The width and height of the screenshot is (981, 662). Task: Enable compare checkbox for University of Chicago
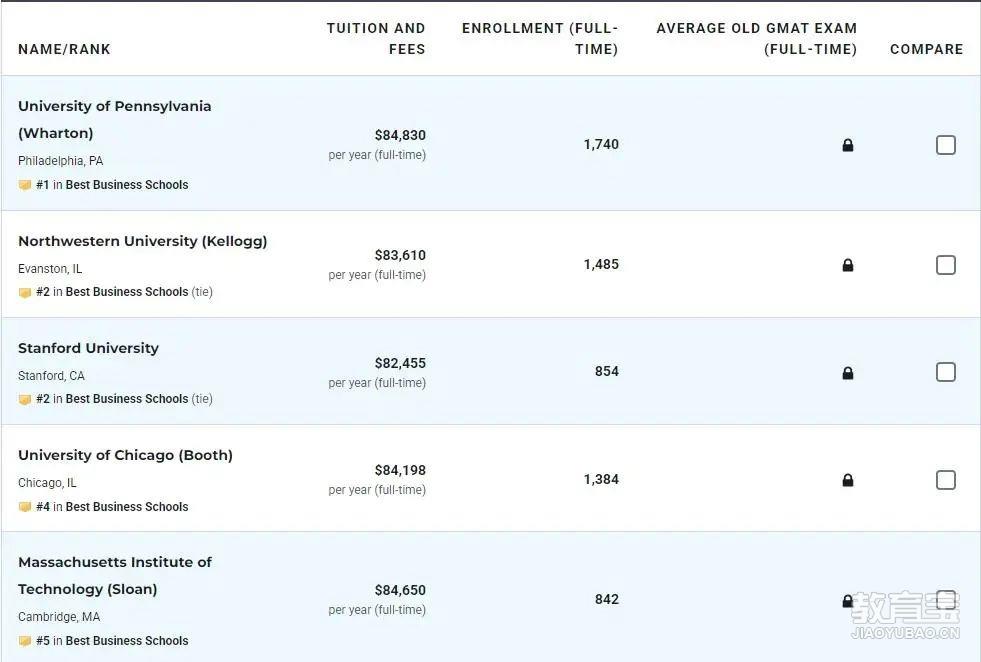pos(945,480)
